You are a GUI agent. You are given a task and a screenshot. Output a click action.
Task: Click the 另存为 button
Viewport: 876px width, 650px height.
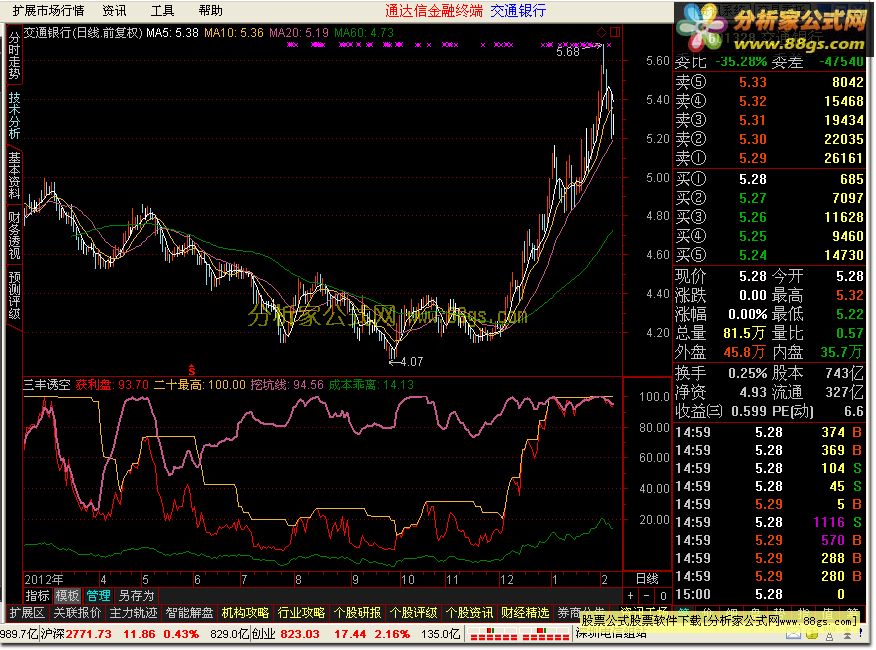point(136,596)
